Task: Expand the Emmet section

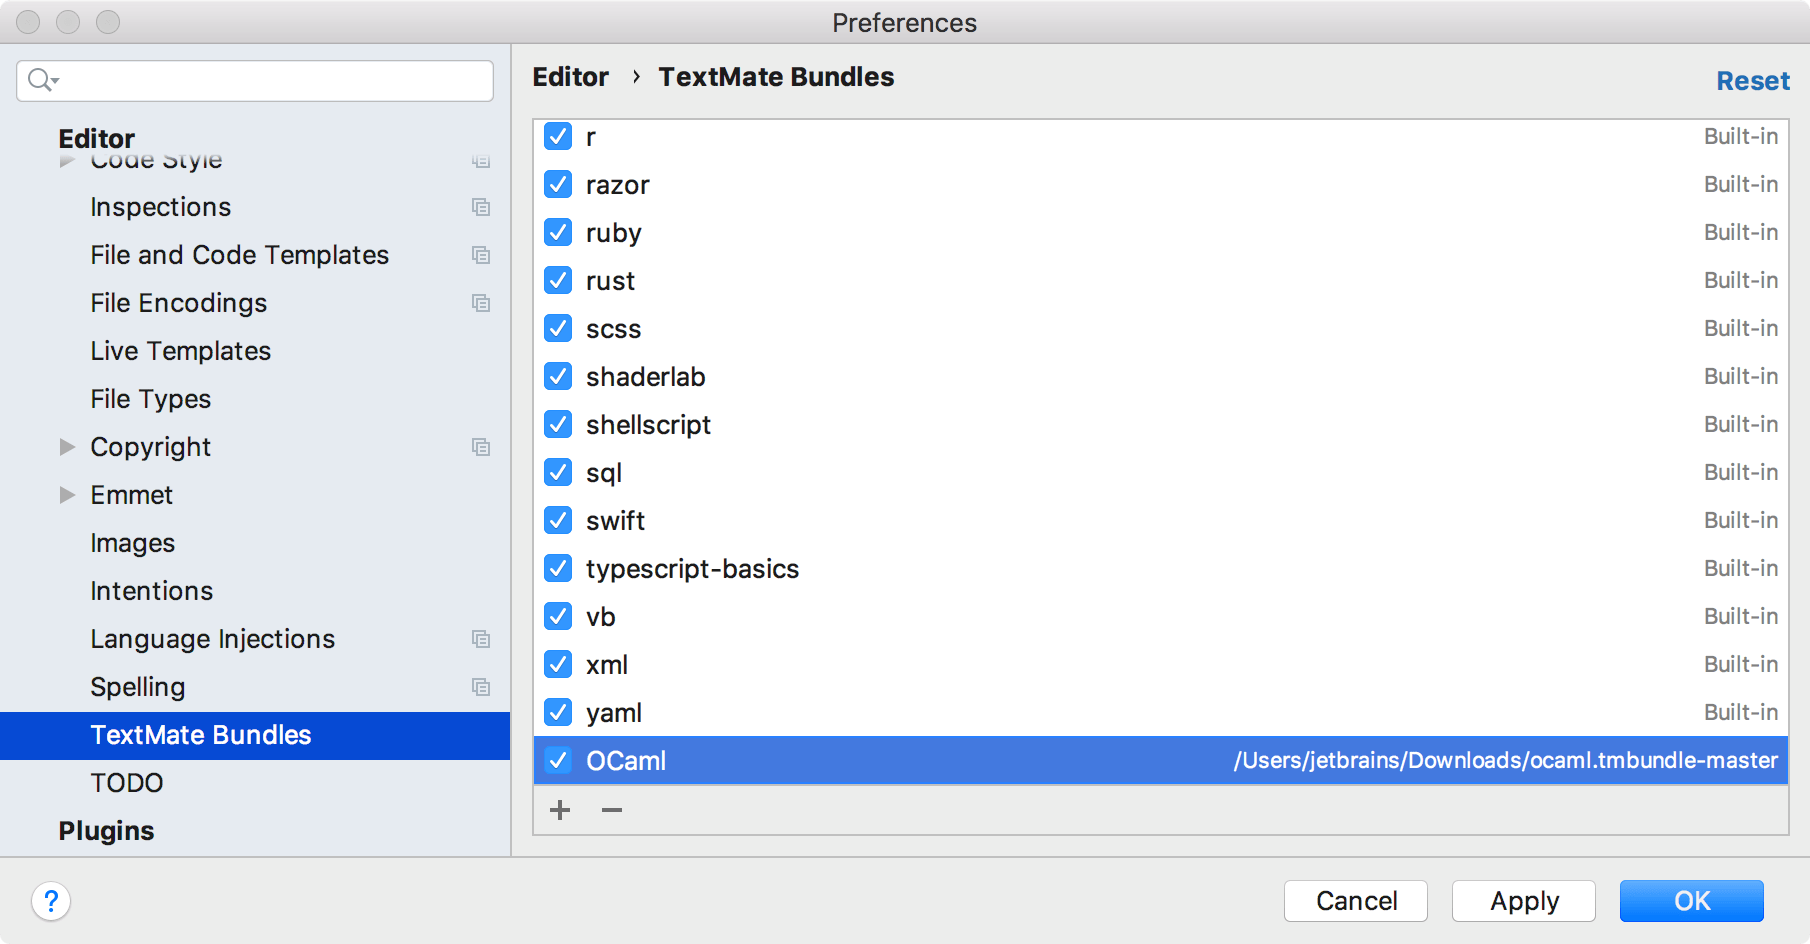Action: click(x=67, y=495)
